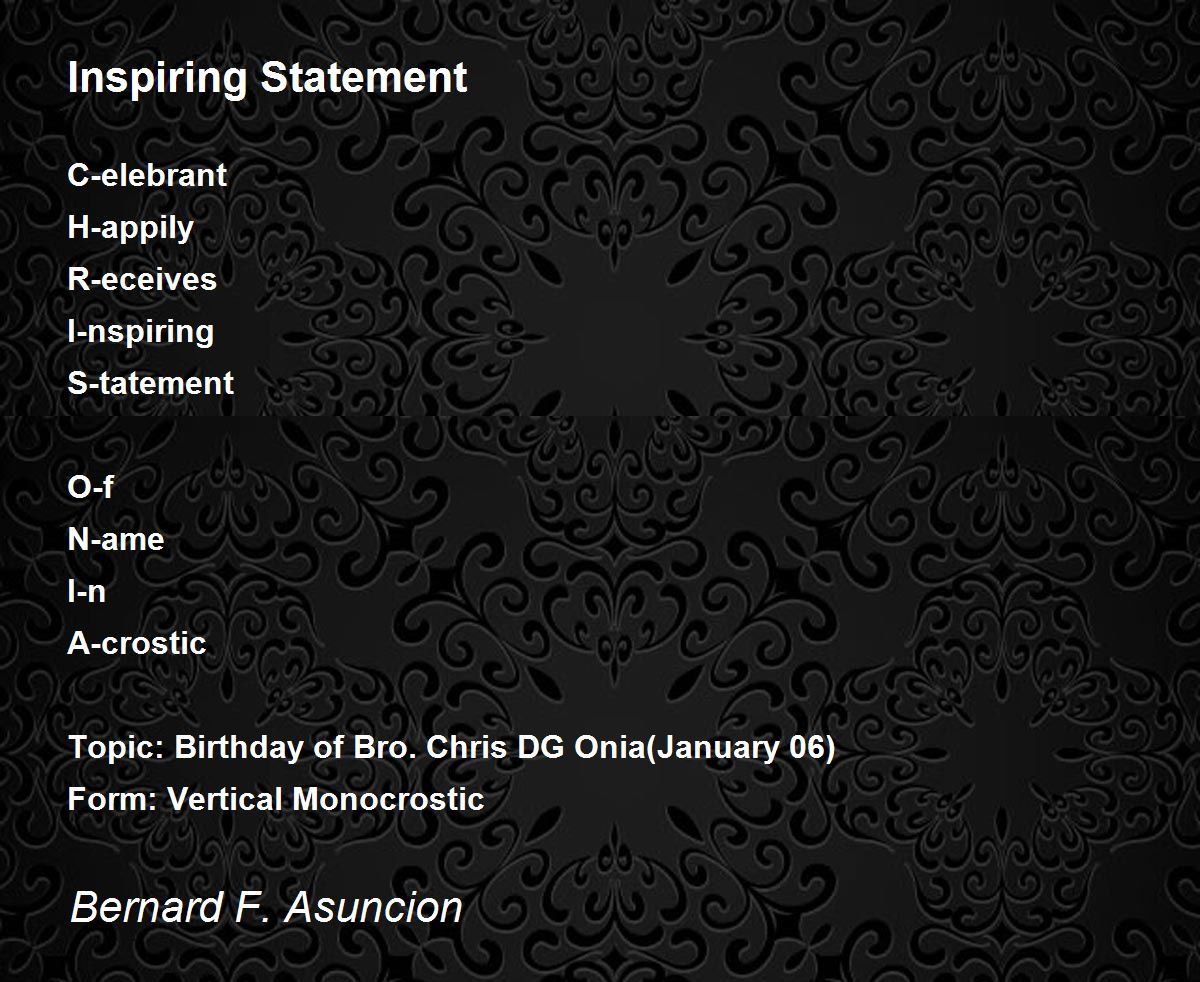1200x982 pixels.
Task: Select the "I-nspiring" poem line
Action: pyautogui.click(x=141, y=331)
